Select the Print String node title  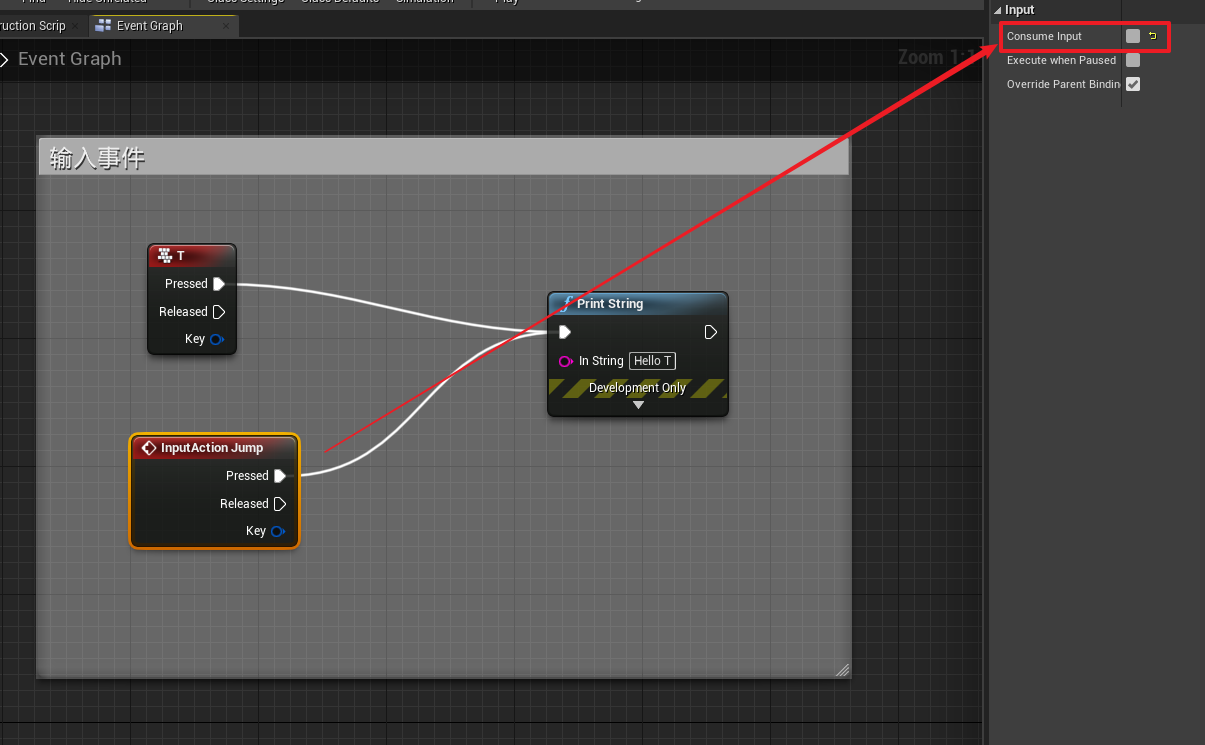coord(610,304)
